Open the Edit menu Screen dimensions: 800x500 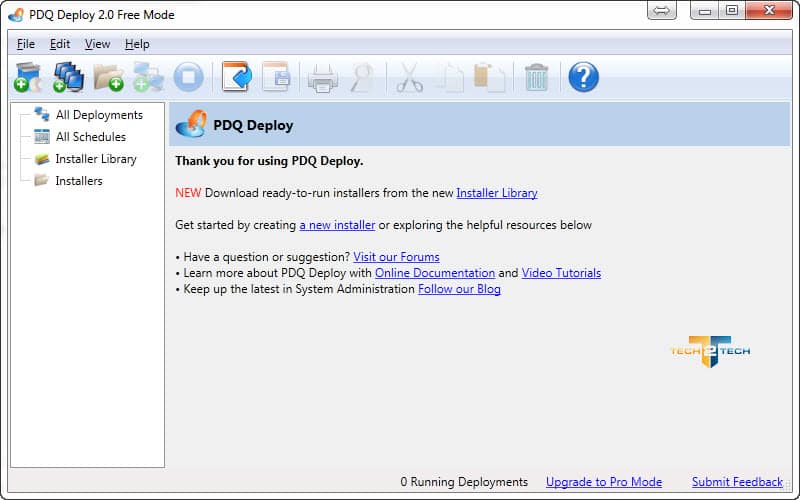coord(60,44)
